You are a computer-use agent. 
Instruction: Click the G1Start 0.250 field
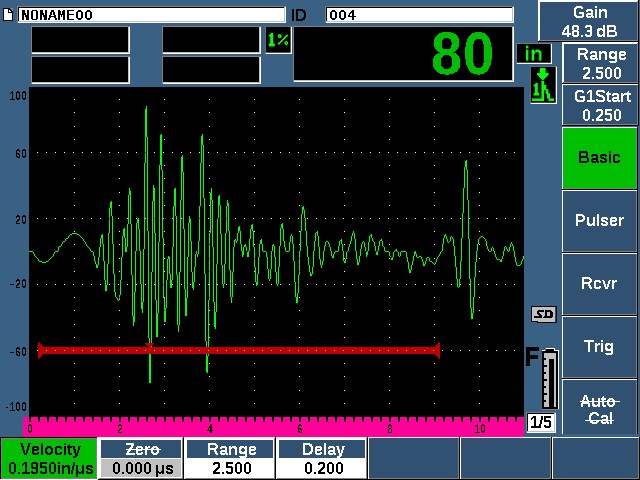pyautogui.click(x=599, y=105)
